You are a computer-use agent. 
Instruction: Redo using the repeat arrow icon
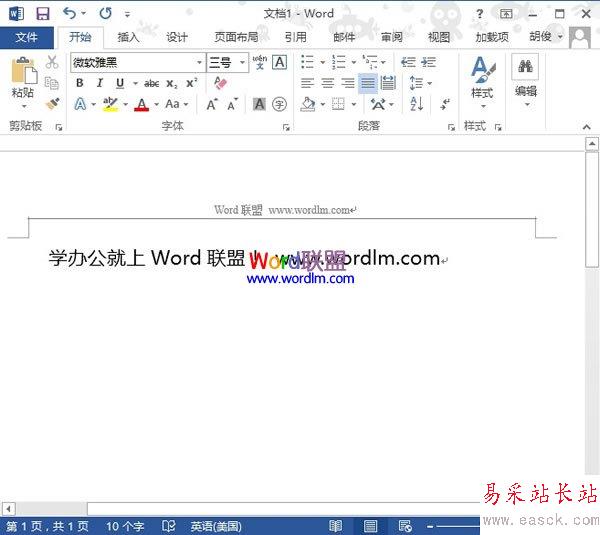105,13
